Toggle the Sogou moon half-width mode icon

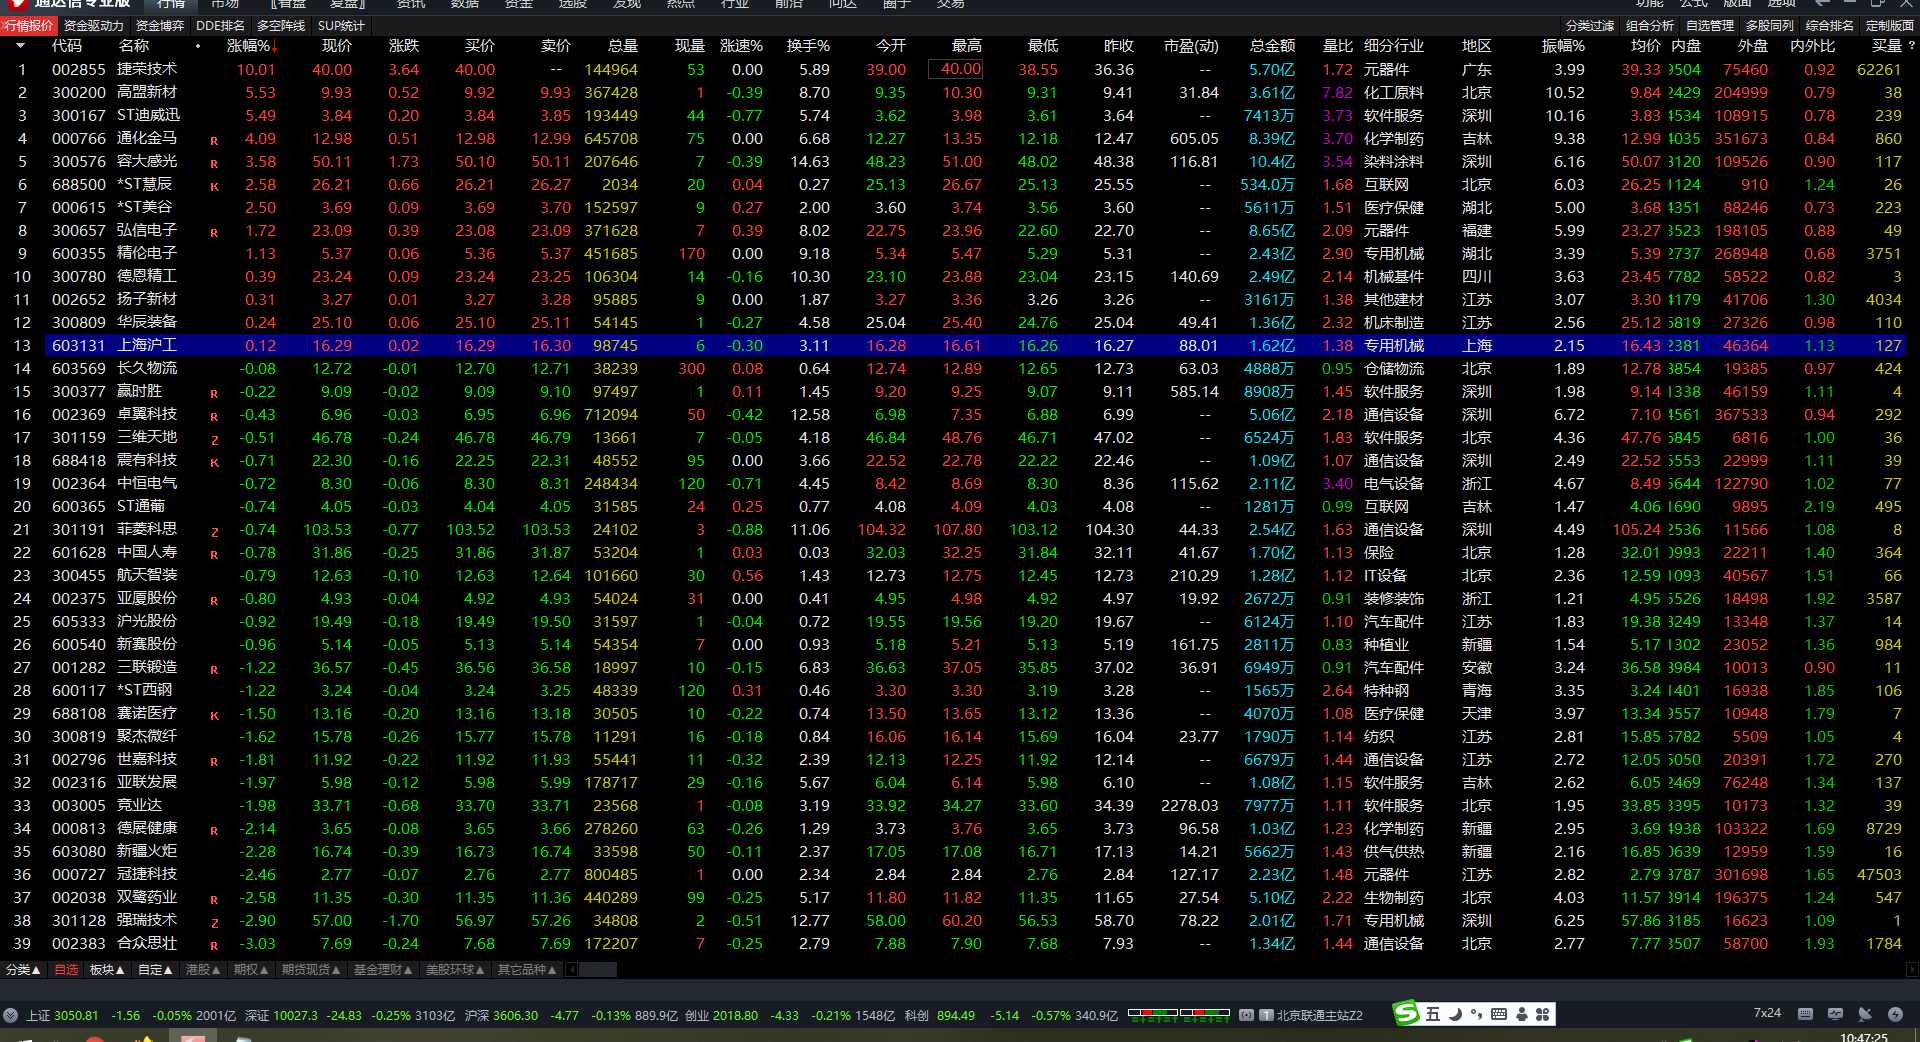(x=1455, y=1014)
